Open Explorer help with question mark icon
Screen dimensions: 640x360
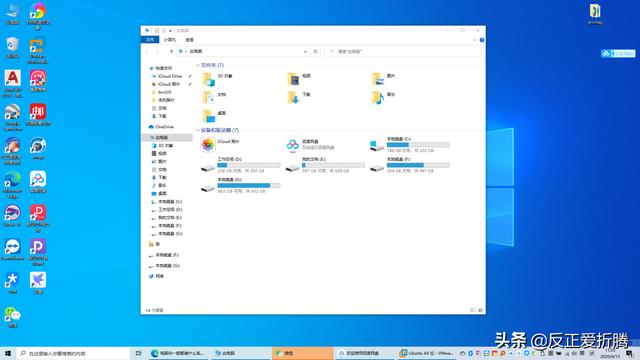point(482,40)
